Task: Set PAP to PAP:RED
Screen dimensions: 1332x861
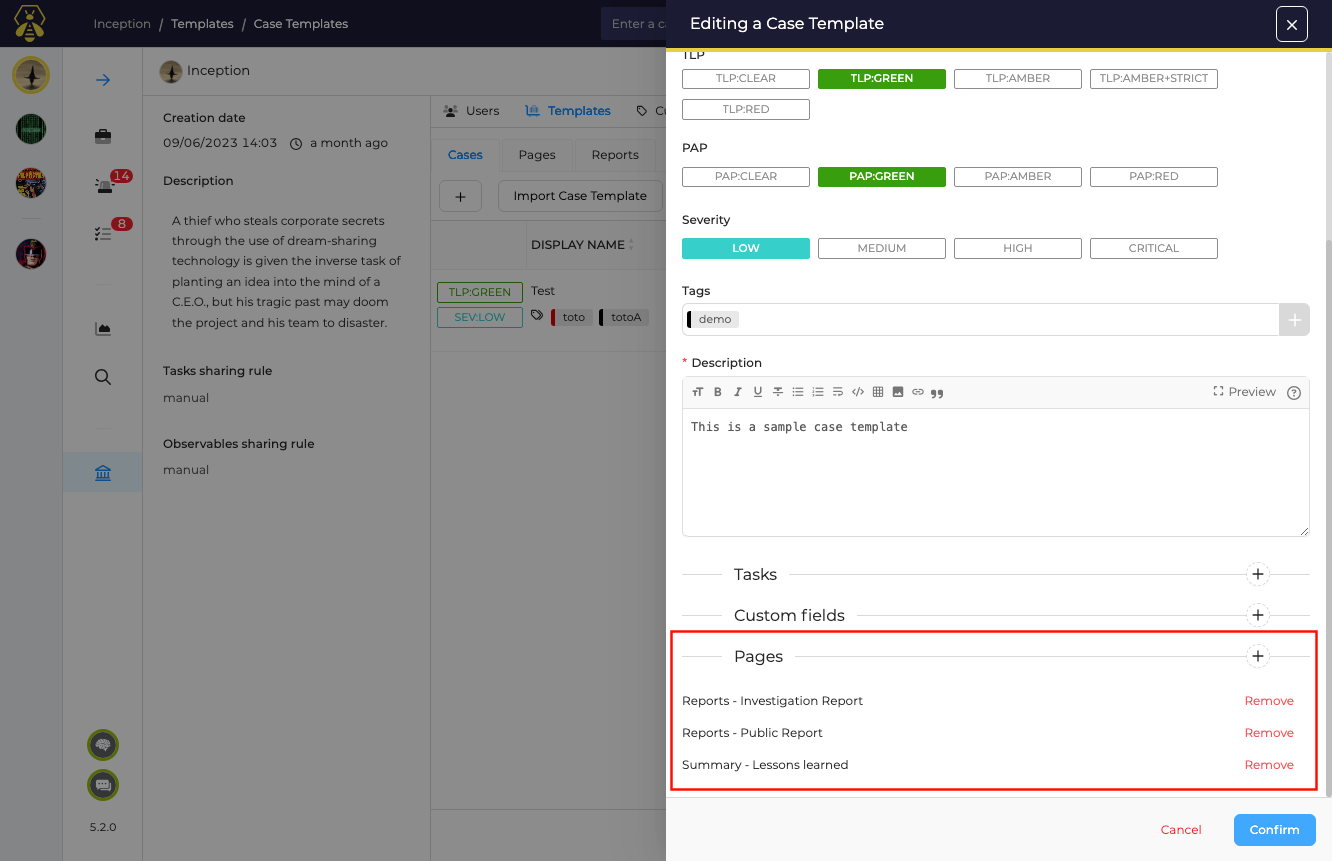Action: point(1153,176)
